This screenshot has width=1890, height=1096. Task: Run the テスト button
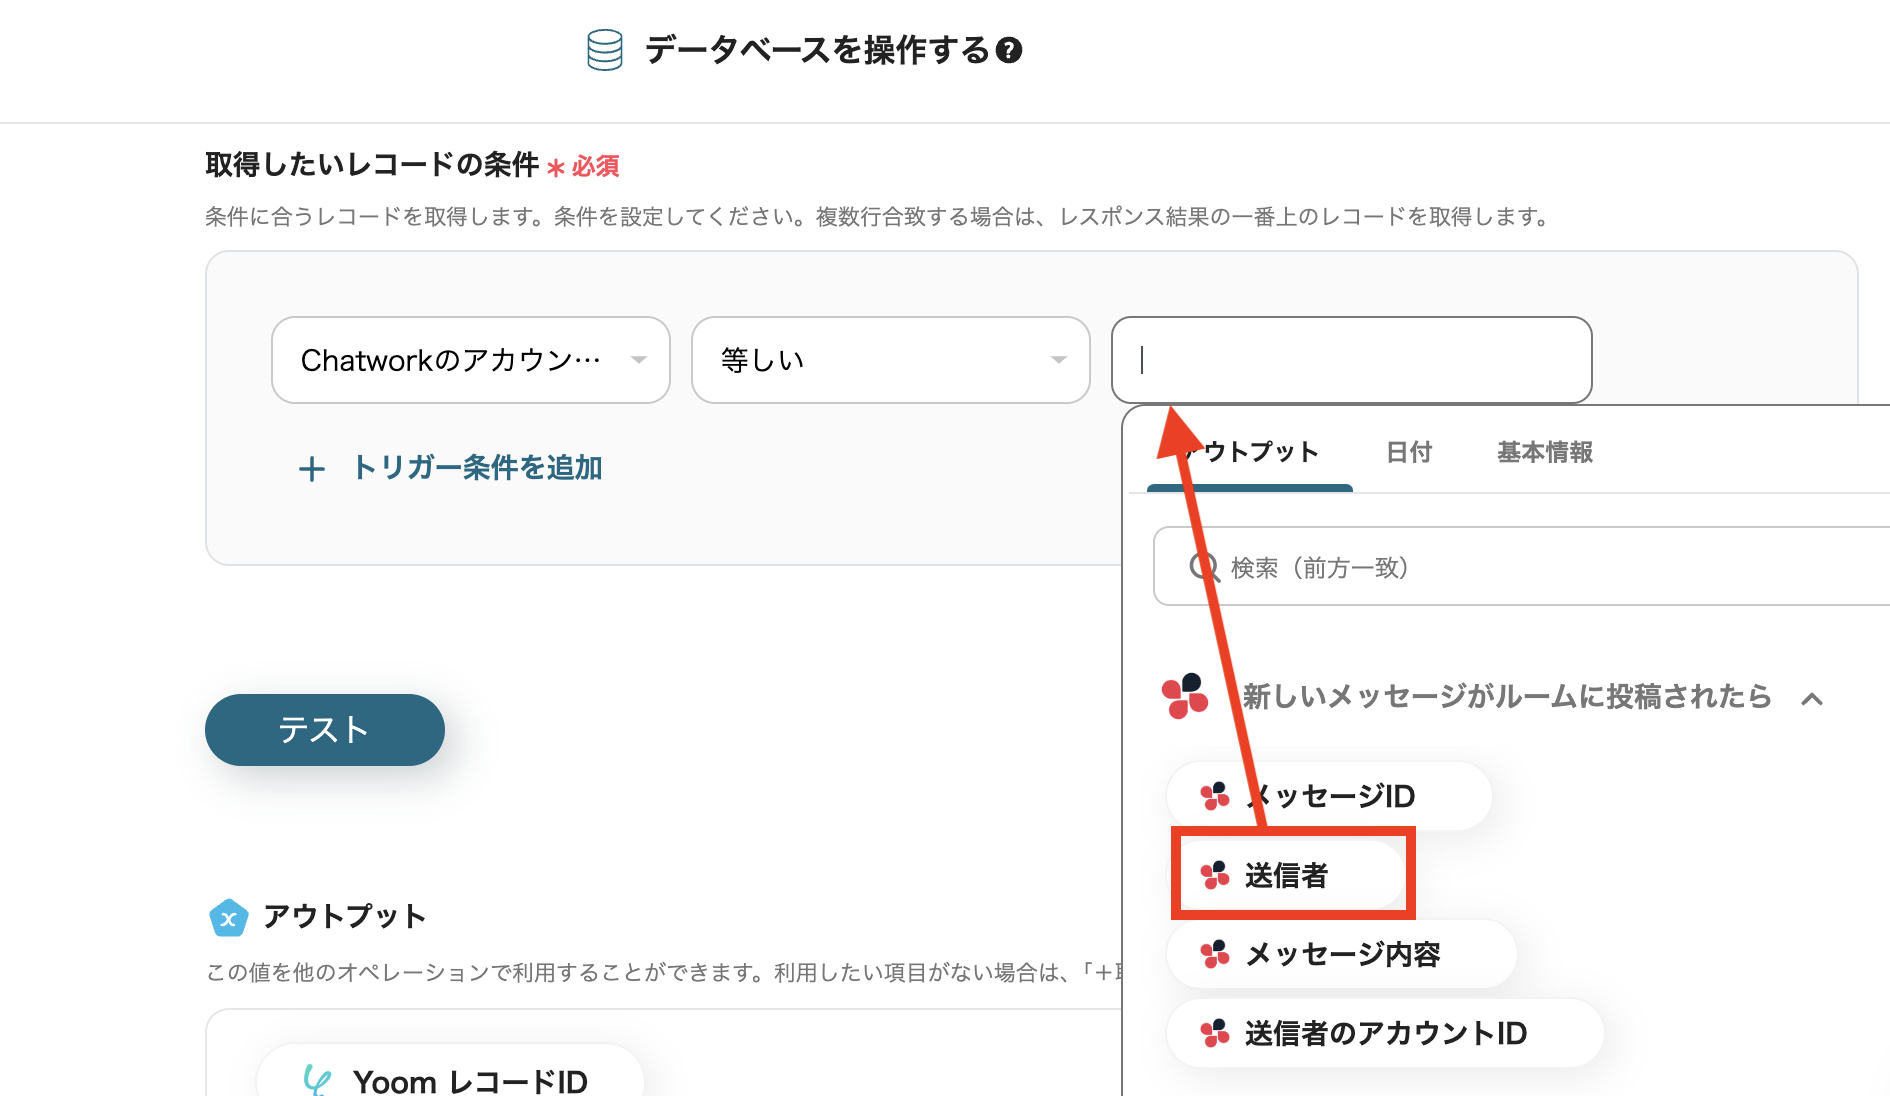pos(325,730)
